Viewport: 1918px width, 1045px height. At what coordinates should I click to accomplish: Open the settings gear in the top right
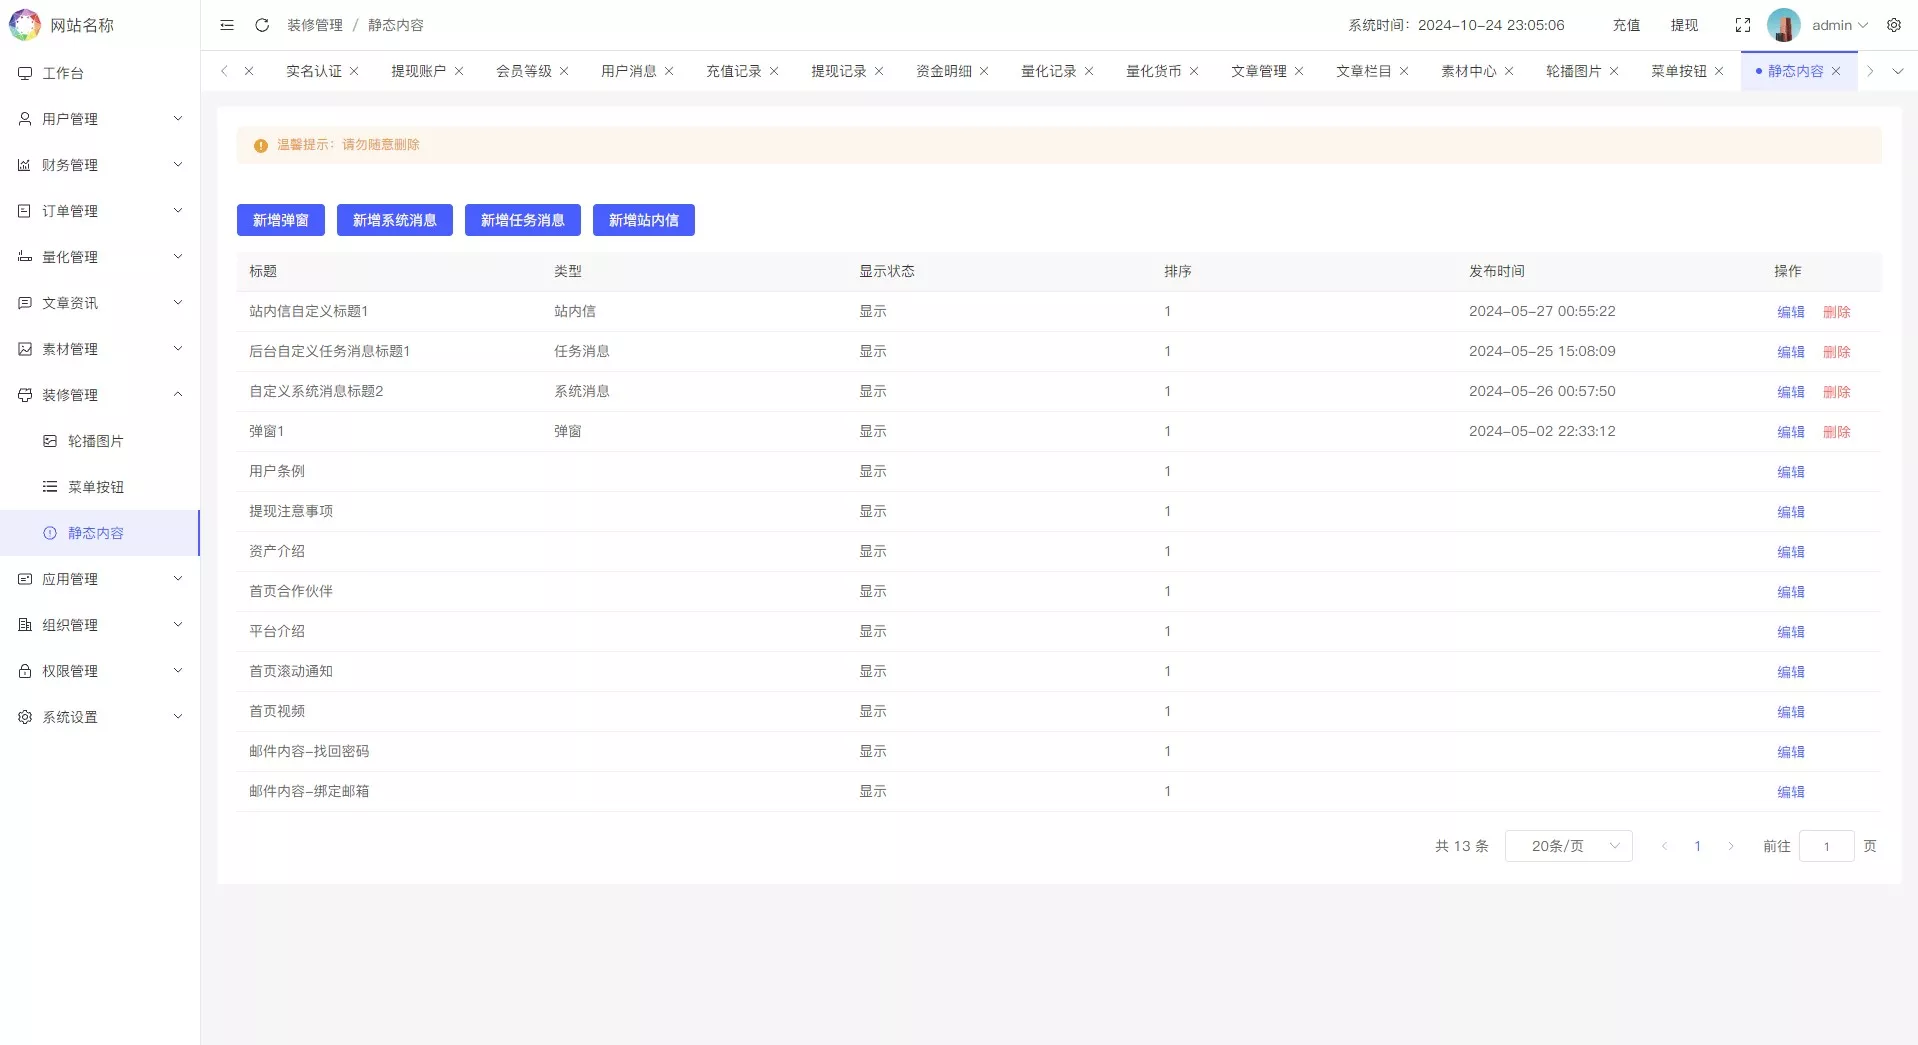(1894, 25)
